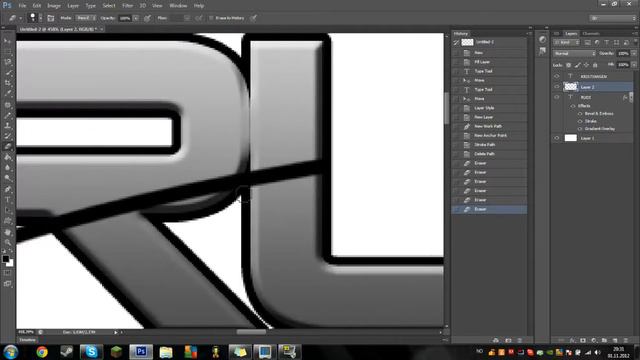Screen dimensions: 640x360
Task: Open the File menu
Action: 22,6
